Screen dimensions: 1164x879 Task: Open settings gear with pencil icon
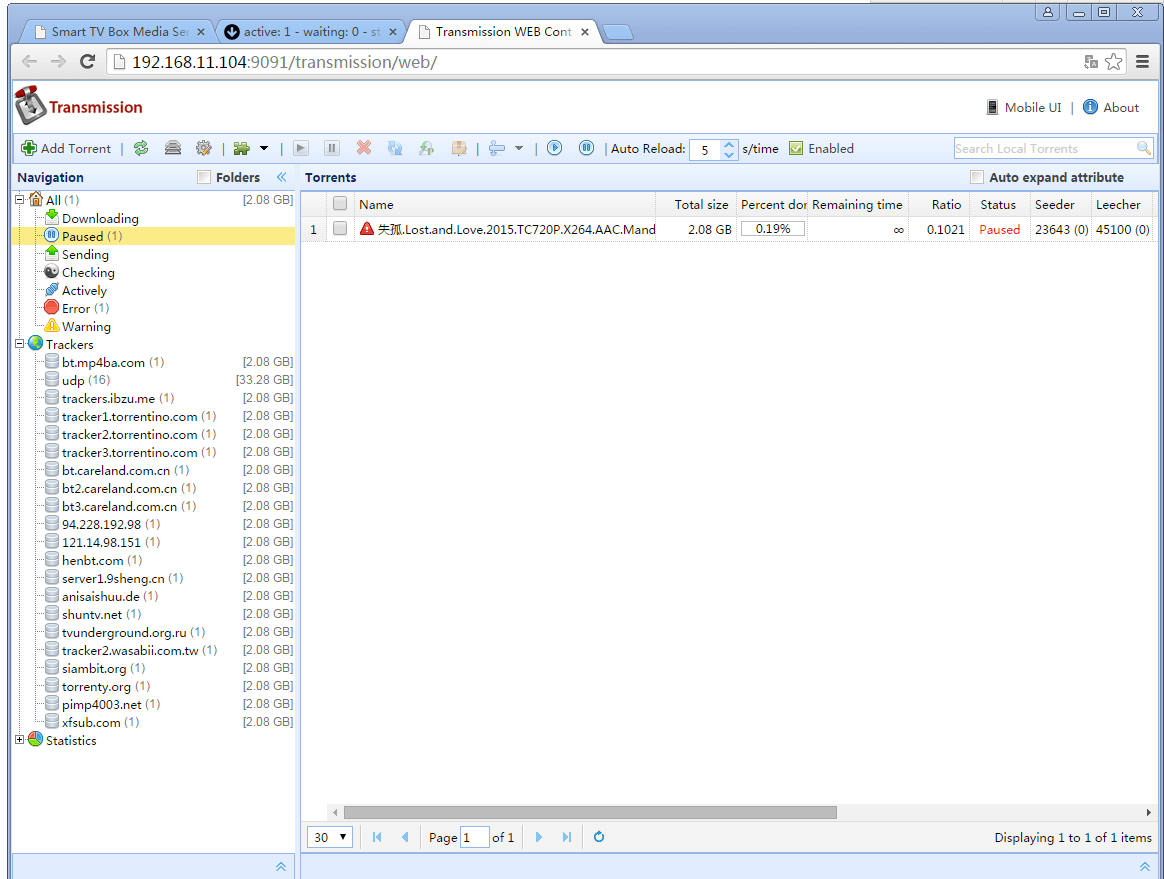pyautogui.click(x=203, y=148)
